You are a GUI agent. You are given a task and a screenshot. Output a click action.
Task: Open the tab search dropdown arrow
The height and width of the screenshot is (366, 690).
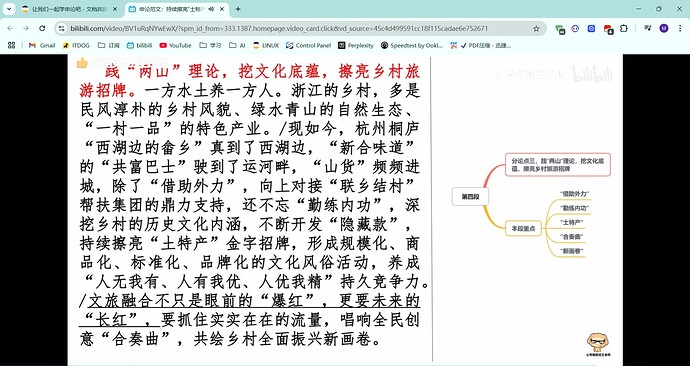click(9, 9)
